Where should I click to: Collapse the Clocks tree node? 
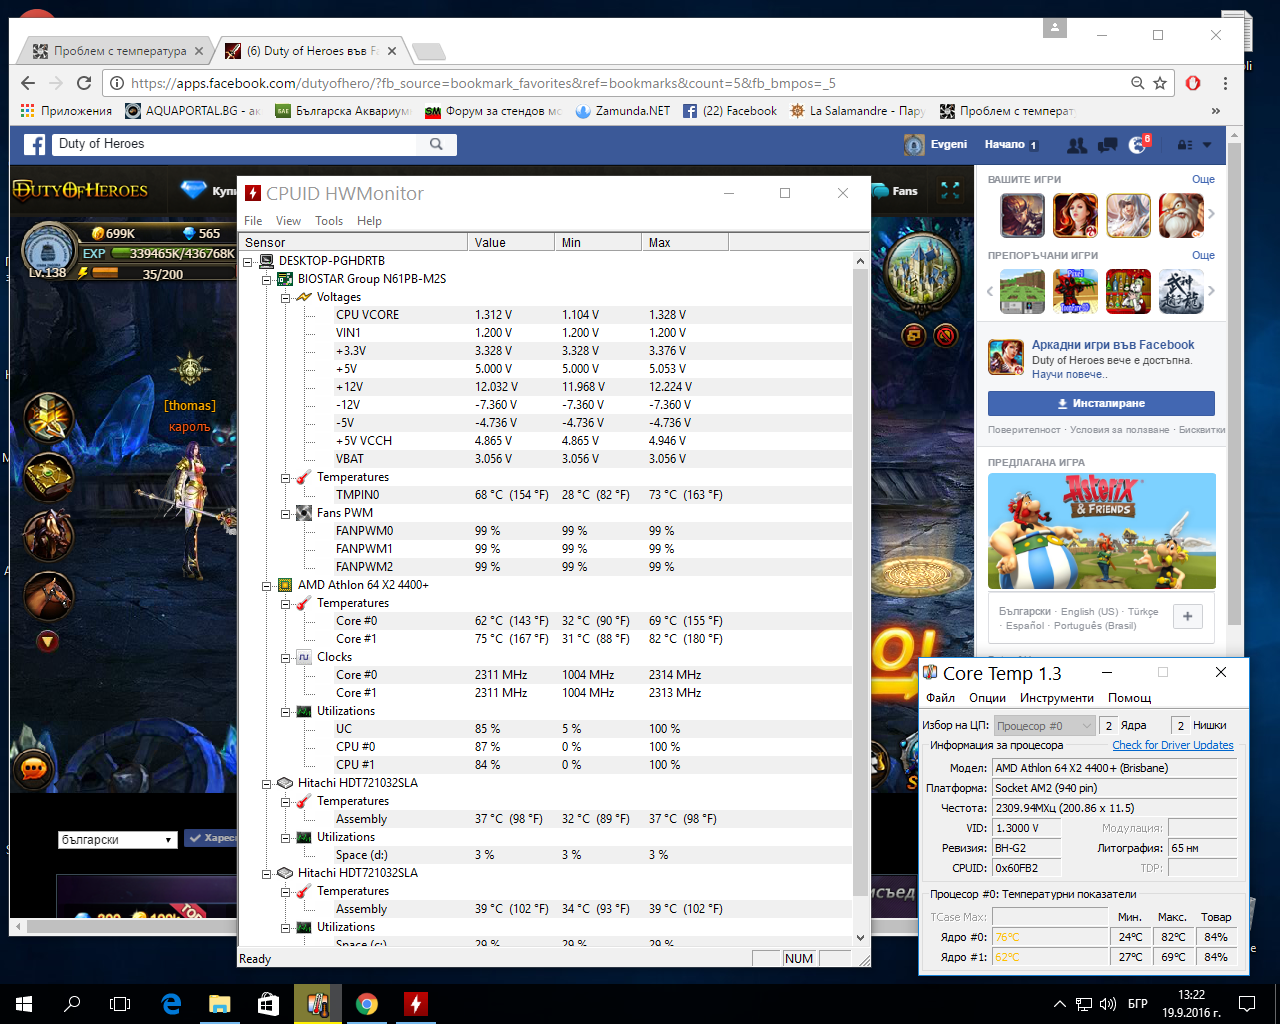pyautogui.click(x=285, y=657)
